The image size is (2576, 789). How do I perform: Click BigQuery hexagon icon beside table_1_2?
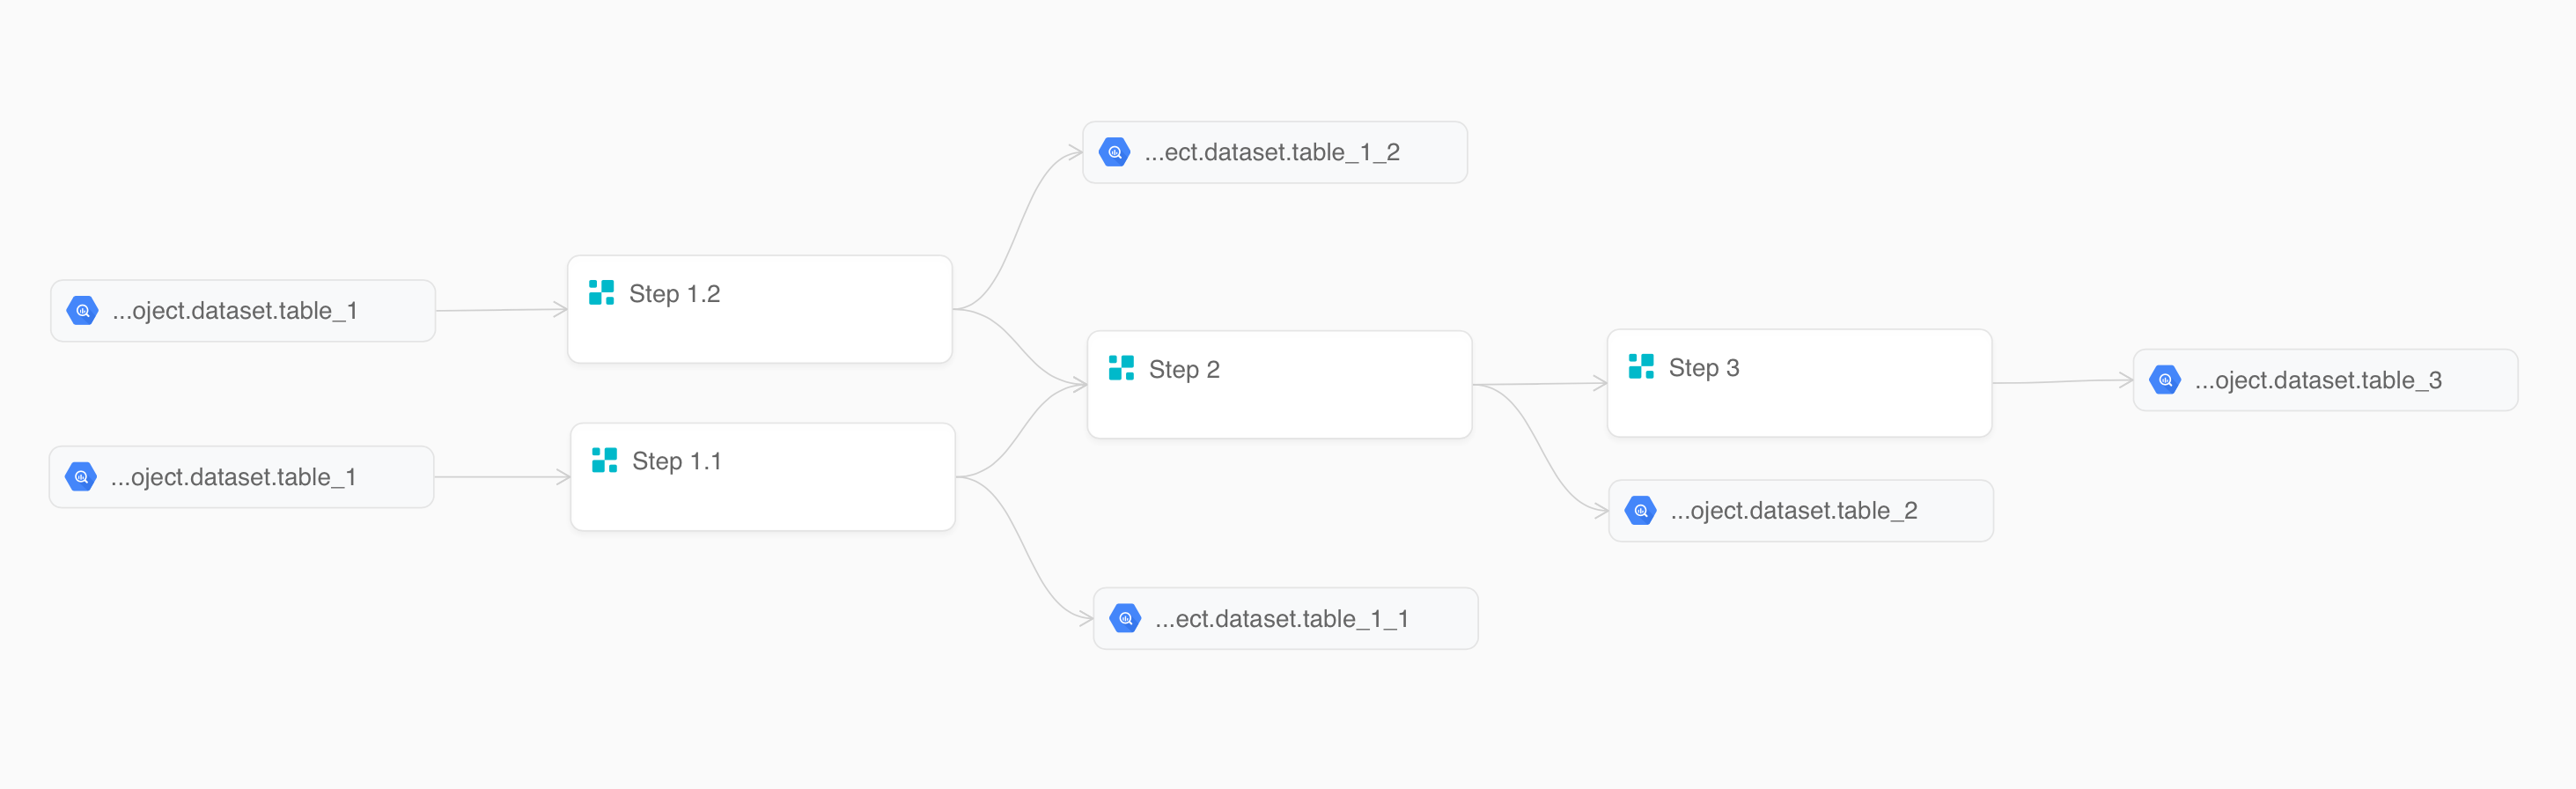click(x=1114, y=152)
